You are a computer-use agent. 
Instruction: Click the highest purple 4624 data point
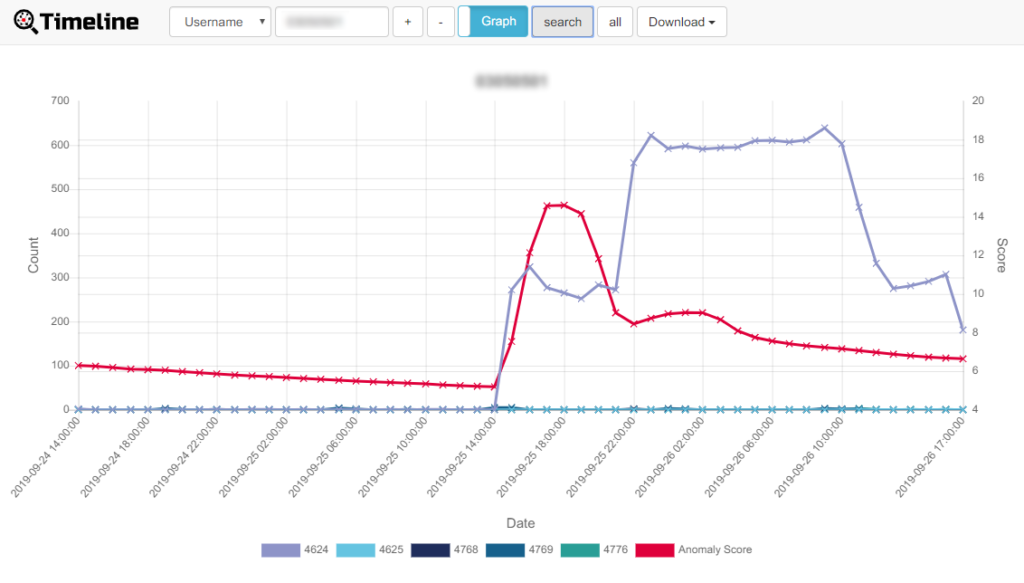point(824,128)
